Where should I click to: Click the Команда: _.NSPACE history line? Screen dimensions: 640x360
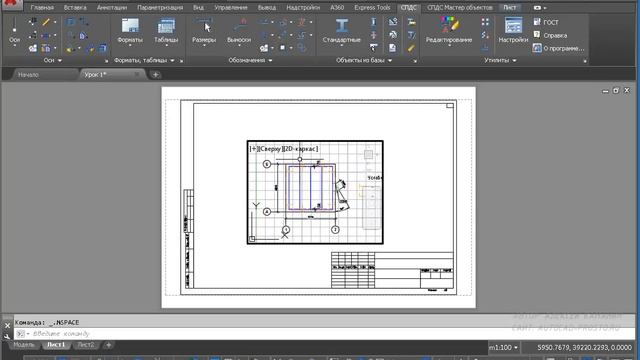click(x=47, y=322)
